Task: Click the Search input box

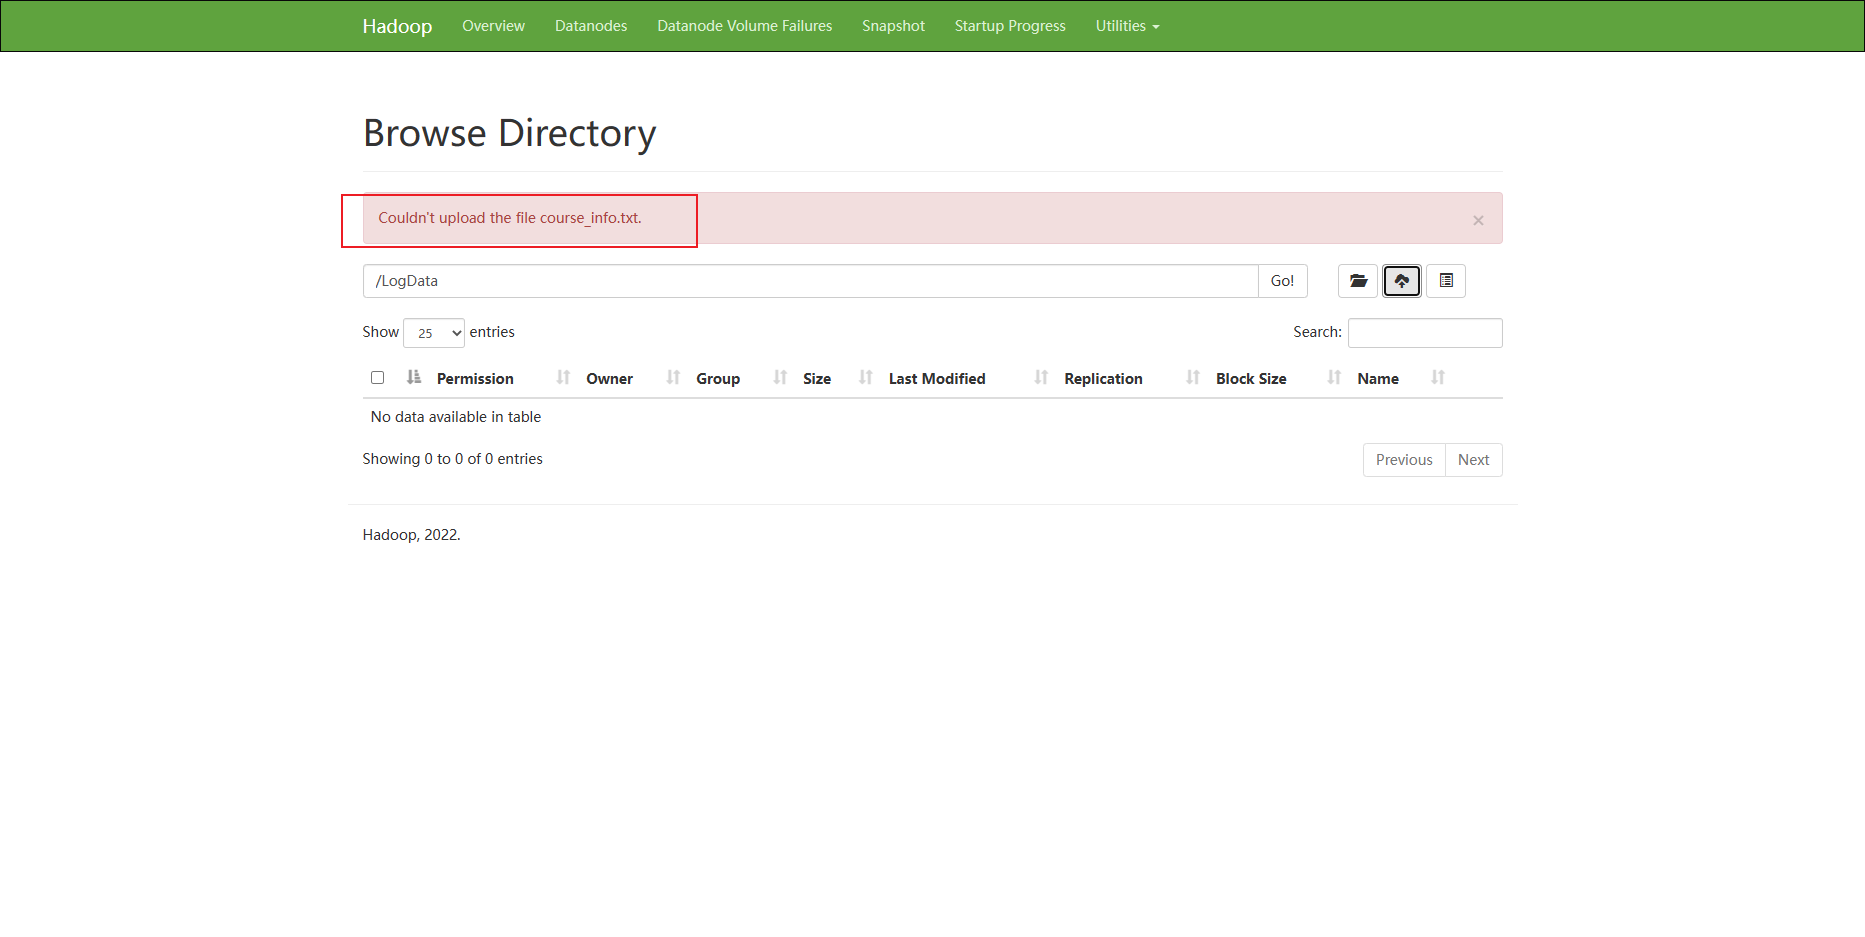Action: click(x=1425, y=333)
